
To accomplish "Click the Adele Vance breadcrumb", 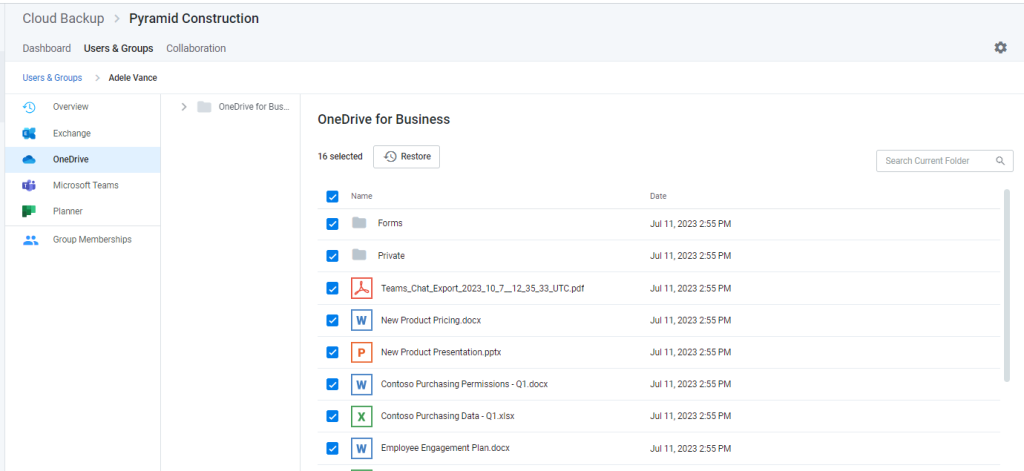I will point(133,78).
